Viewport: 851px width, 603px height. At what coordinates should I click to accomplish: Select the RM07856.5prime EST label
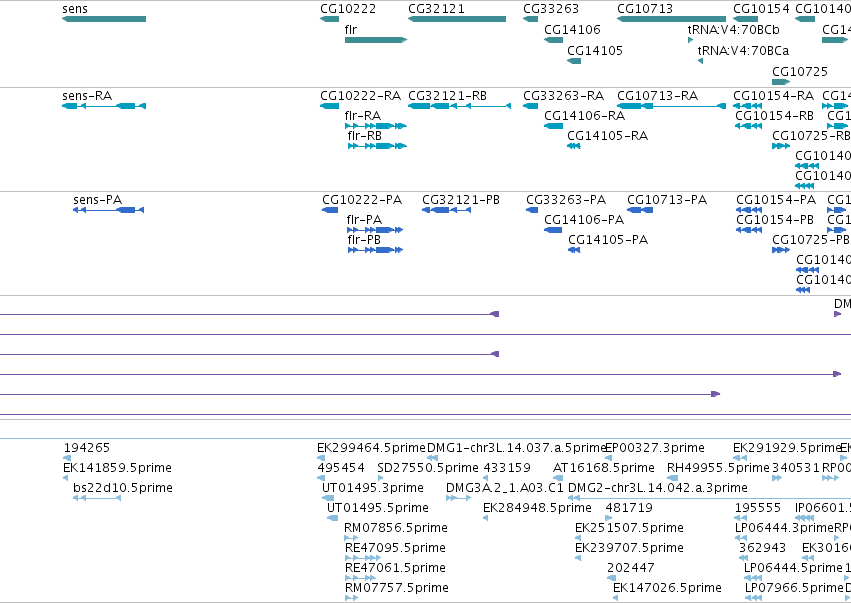click(396, 528)
